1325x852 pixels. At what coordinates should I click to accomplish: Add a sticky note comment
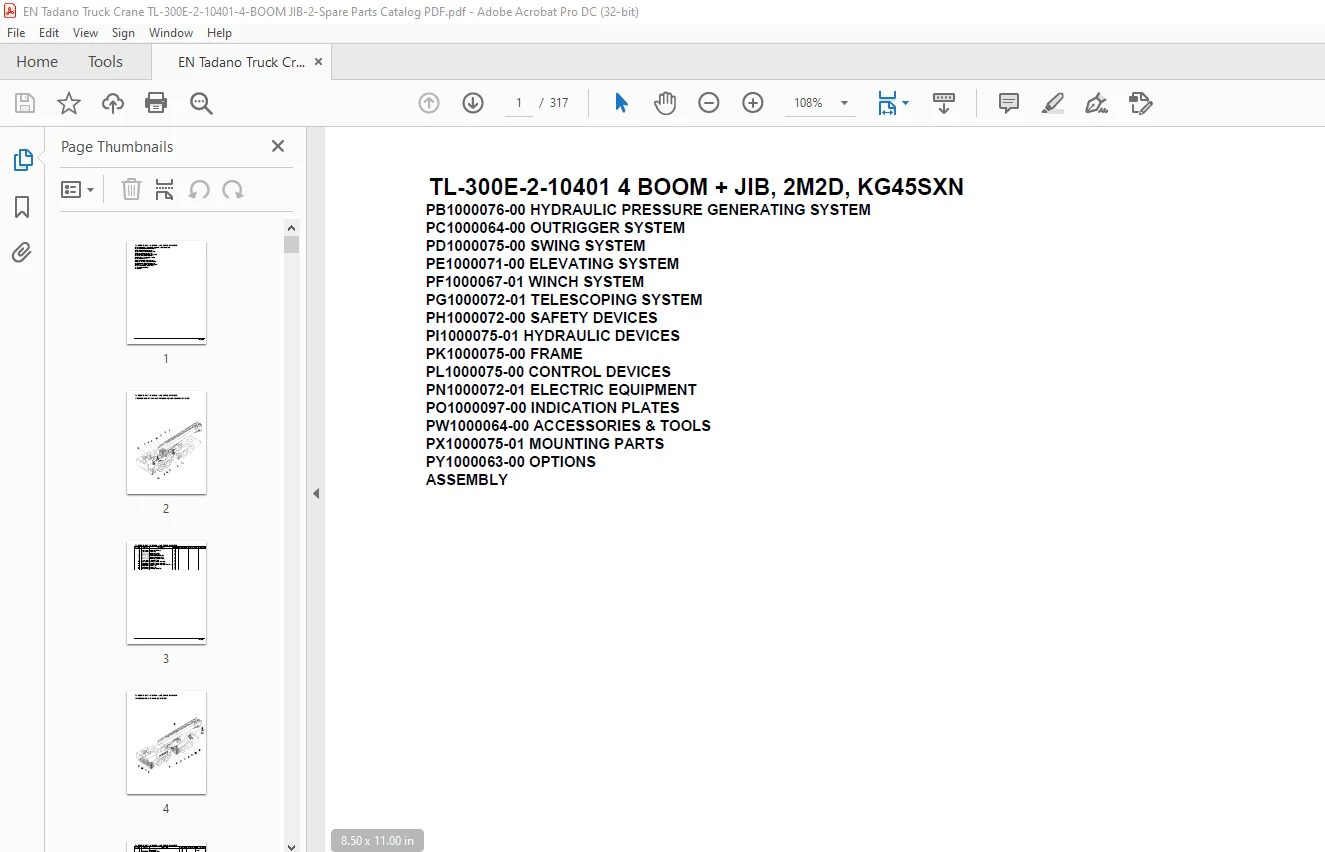point(1009,103)
